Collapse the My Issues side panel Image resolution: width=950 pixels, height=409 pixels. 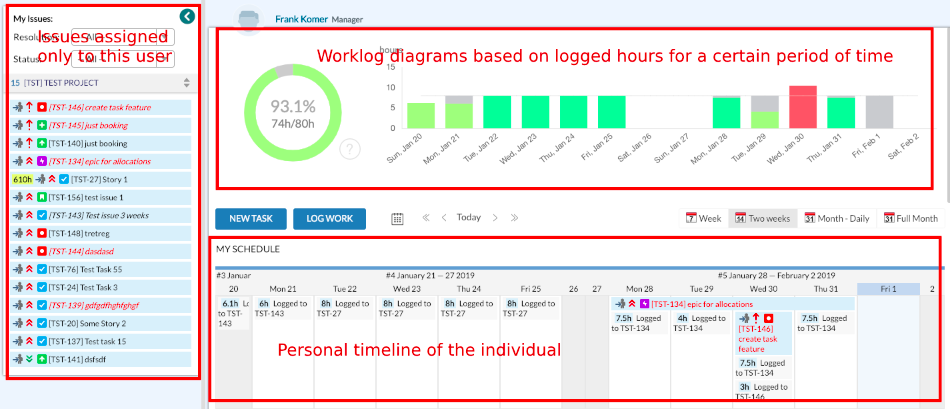click(x=186, y=16)
